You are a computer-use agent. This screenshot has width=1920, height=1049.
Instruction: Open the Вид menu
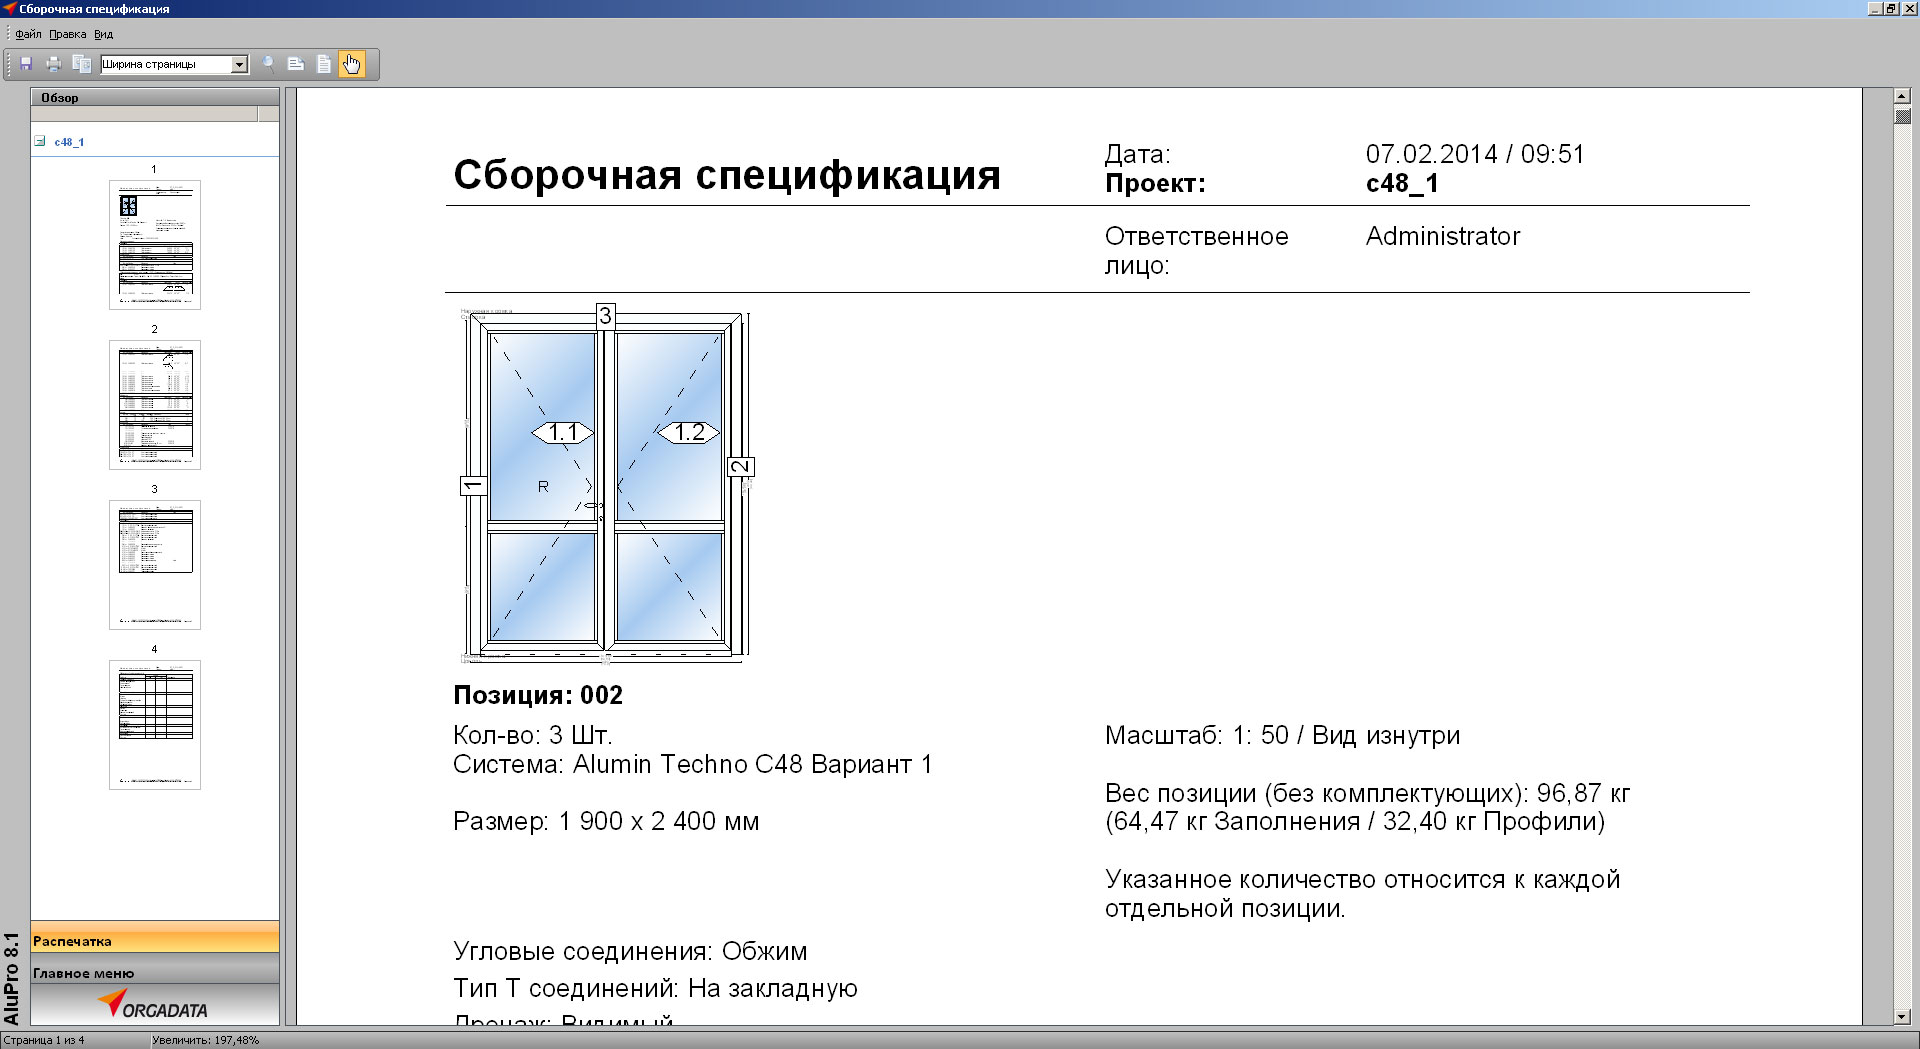(x=103, y=34)
